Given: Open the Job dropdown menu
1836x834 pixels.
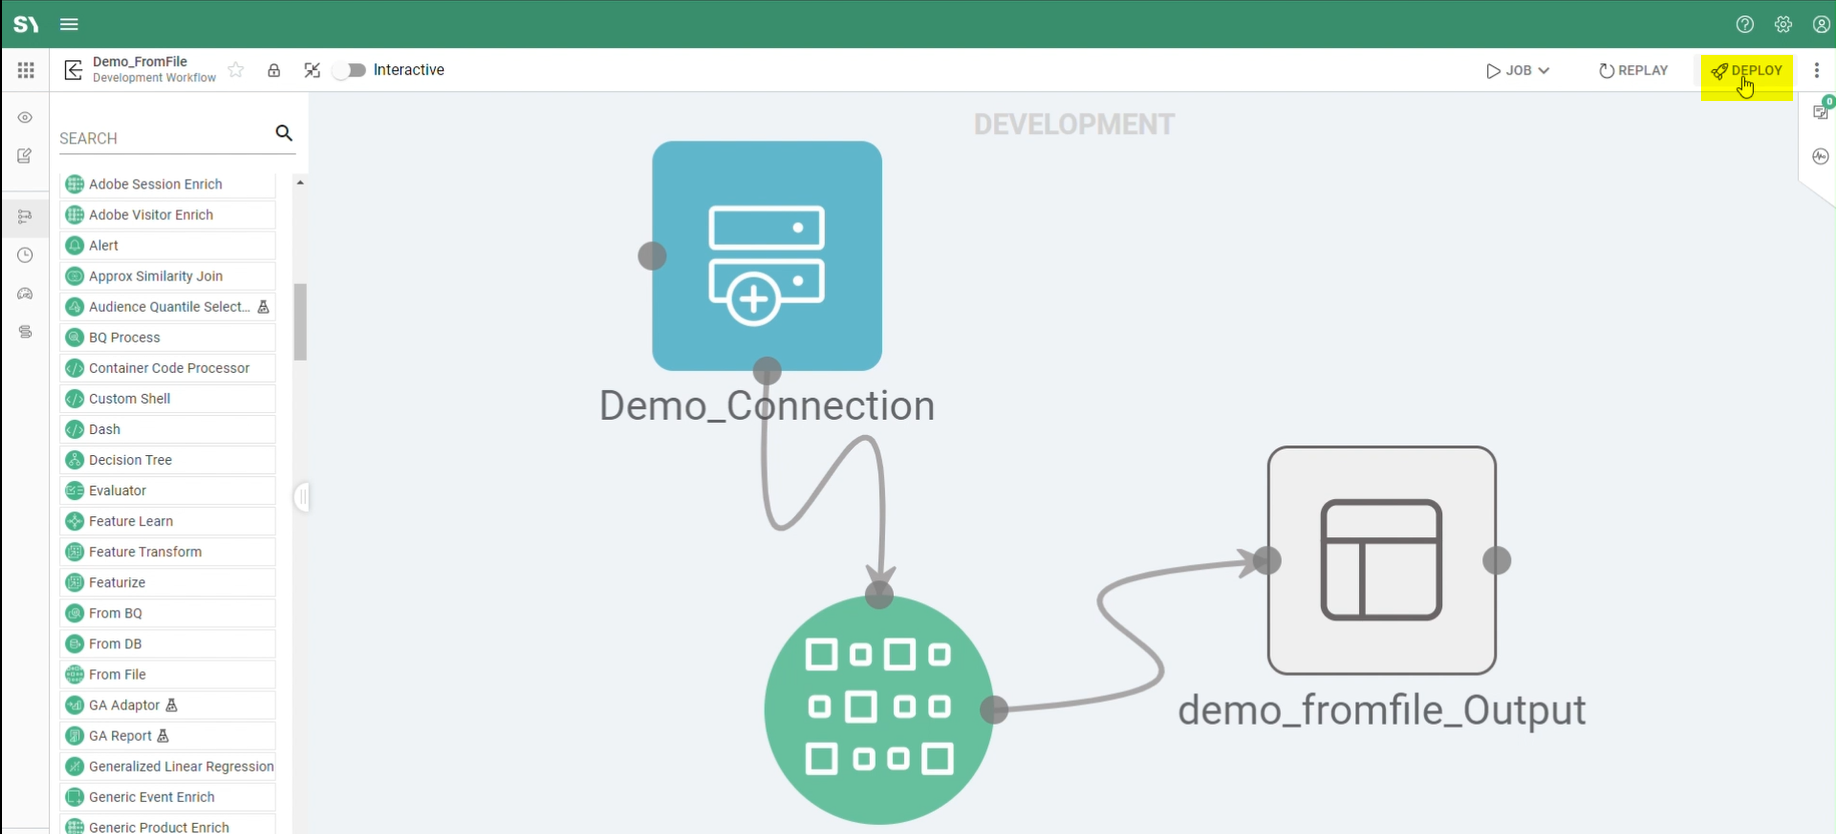Looking at the screenshot, I should coord(1517,71).
